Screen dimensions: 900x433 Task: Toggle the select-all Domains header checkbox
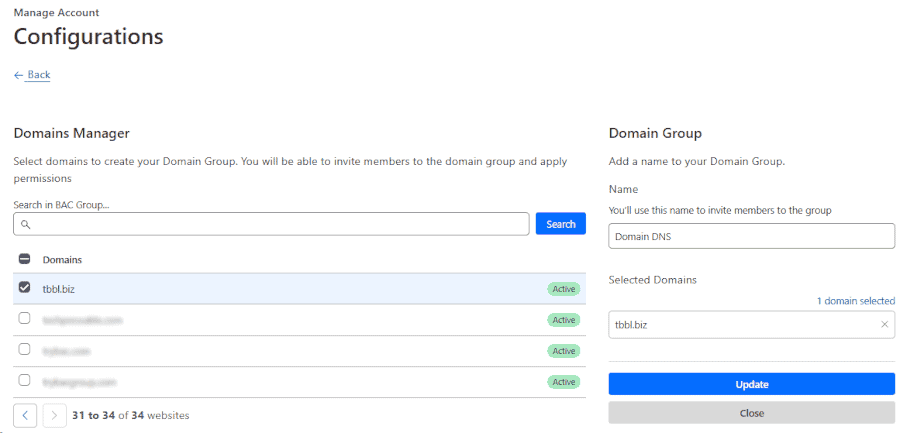coord(25,259)
